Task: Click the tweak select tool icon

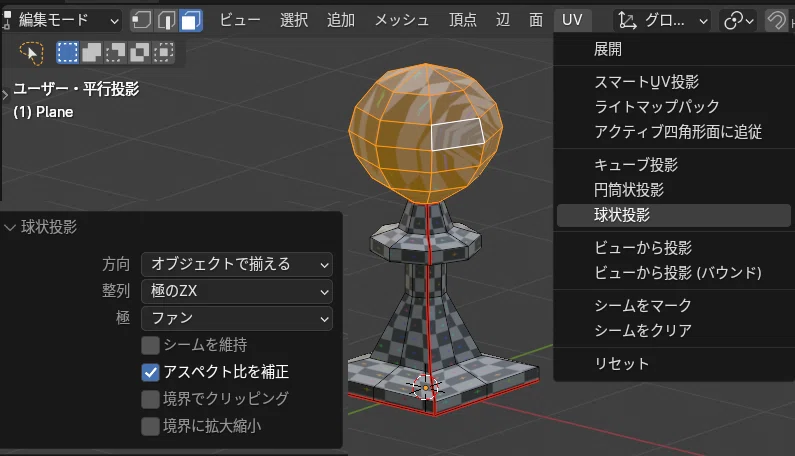Action: tap(31, 53)
